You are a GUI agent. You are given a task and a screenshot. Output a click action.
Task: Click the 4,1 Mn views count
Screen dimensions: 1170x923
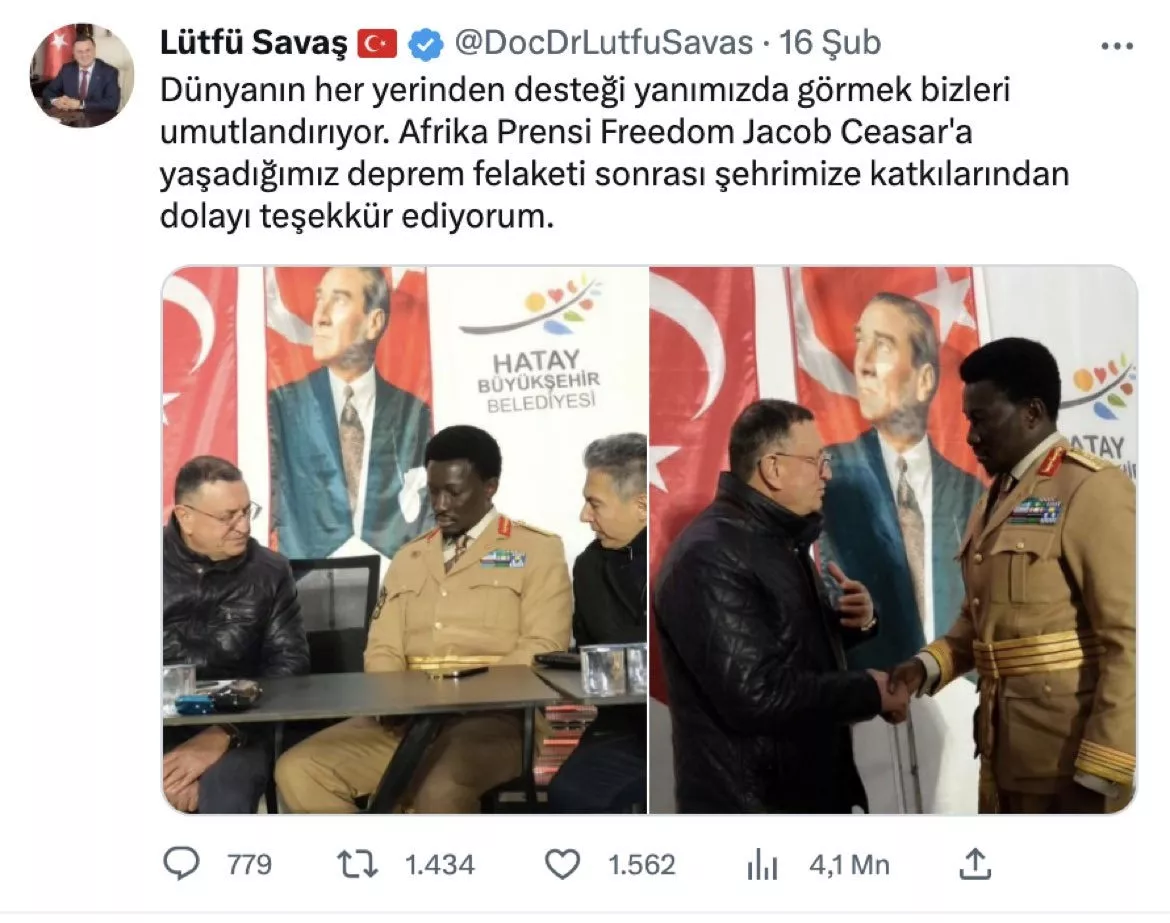849,865
